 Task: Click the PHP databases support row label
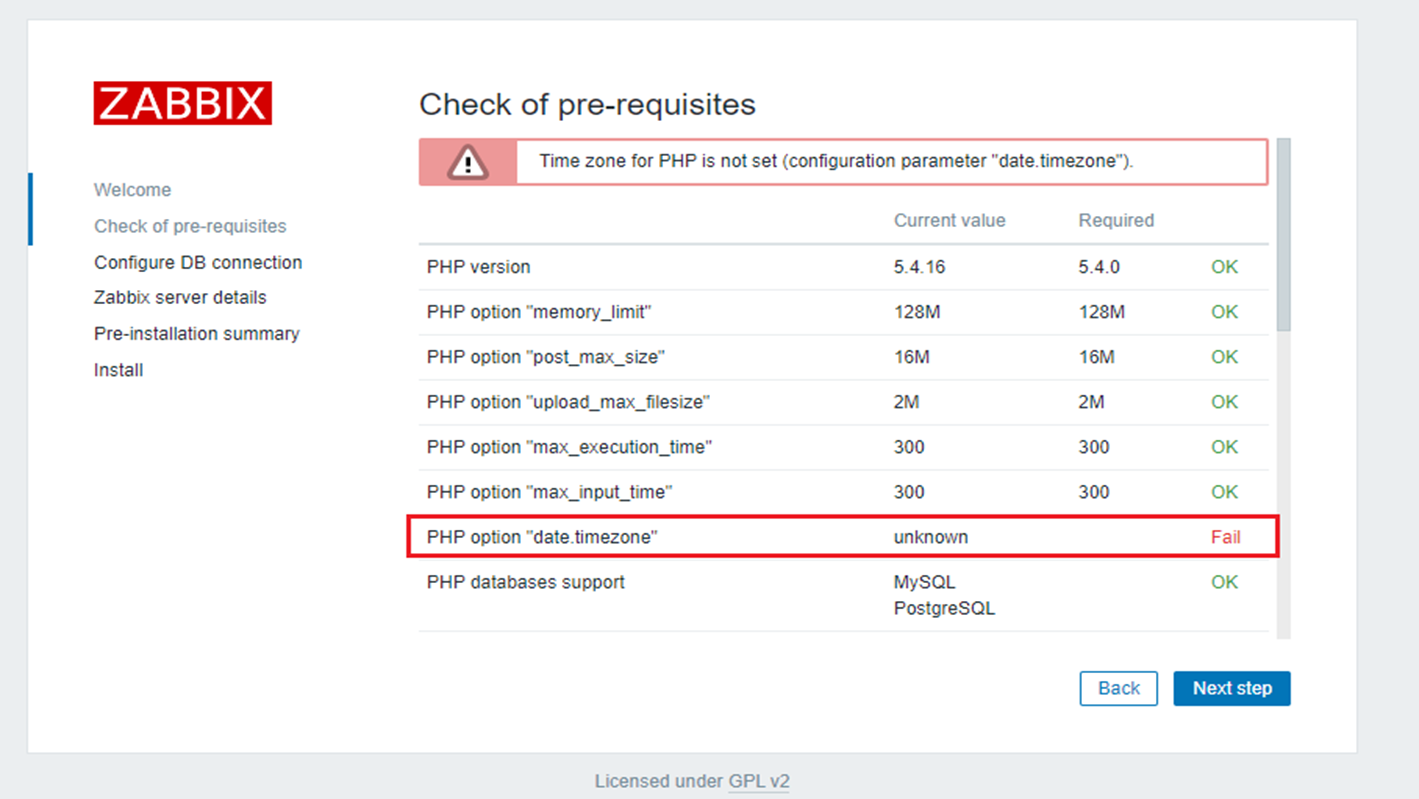525,582
